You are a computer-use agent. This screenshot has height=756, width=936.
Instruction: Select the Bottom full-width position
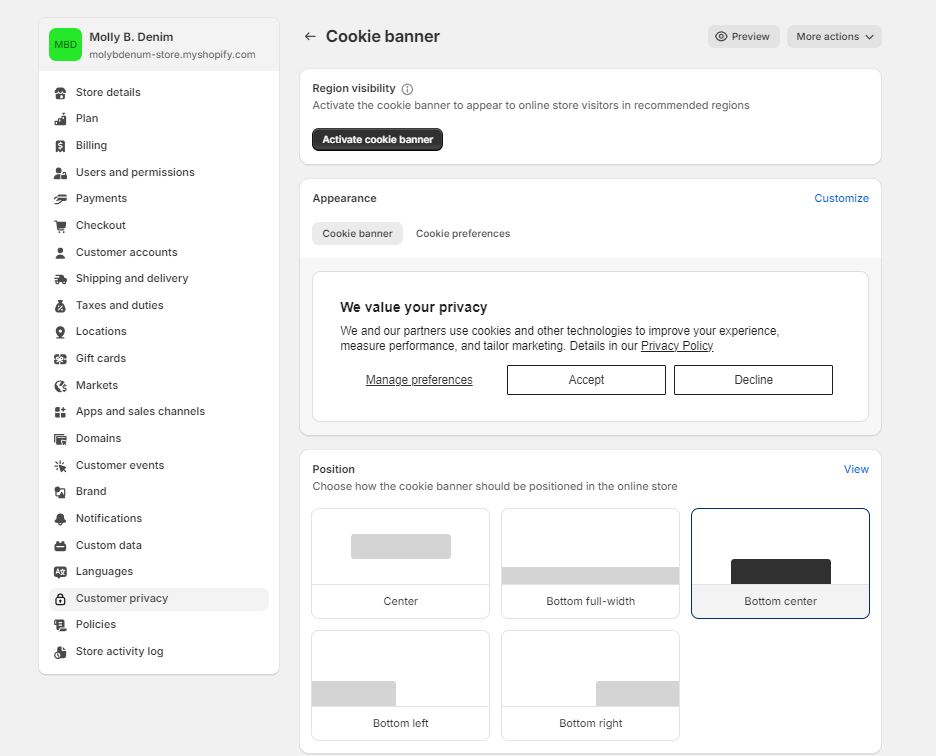click(x=590, y=563)
